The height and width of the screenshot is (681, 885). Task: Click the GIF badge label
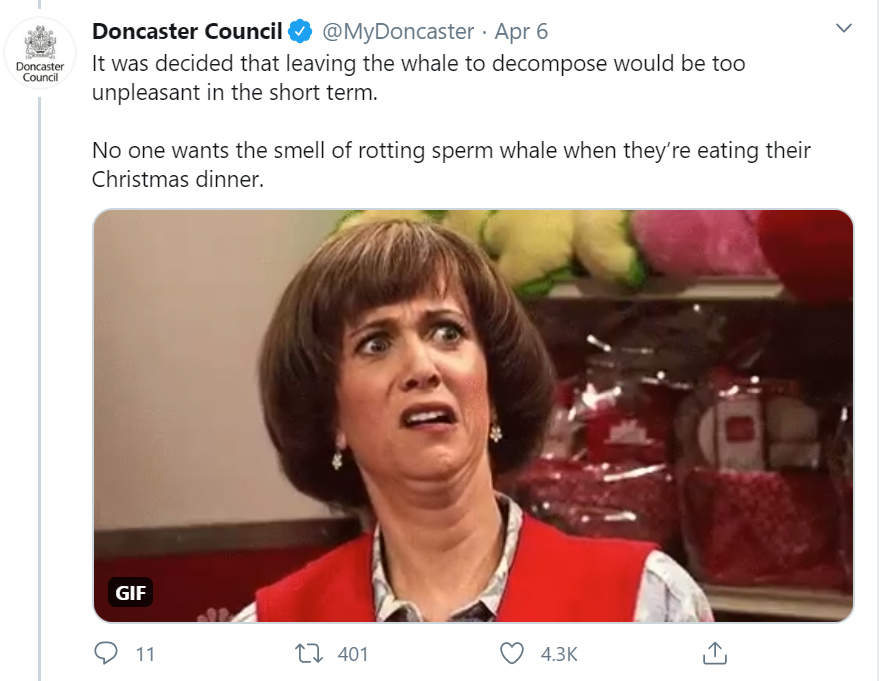tap(130, 592)
